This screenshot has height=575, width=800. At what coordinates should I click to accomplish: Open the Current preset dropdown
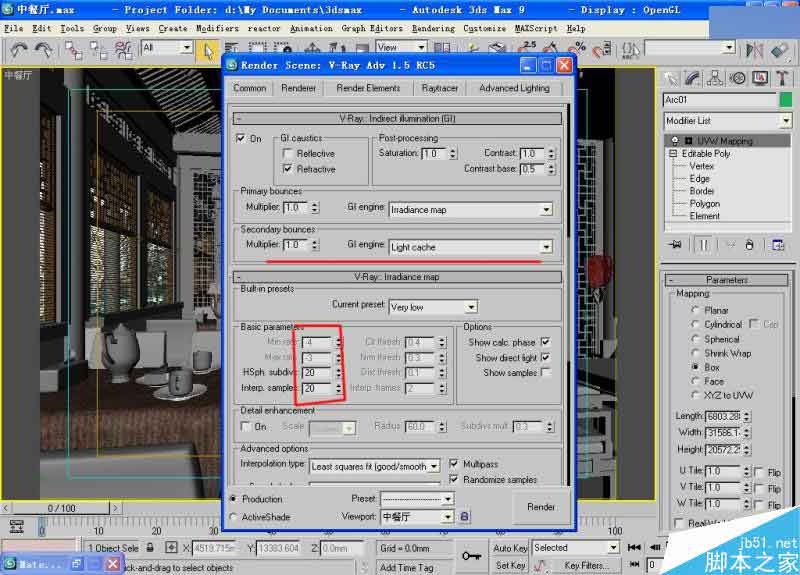(470, 307)
